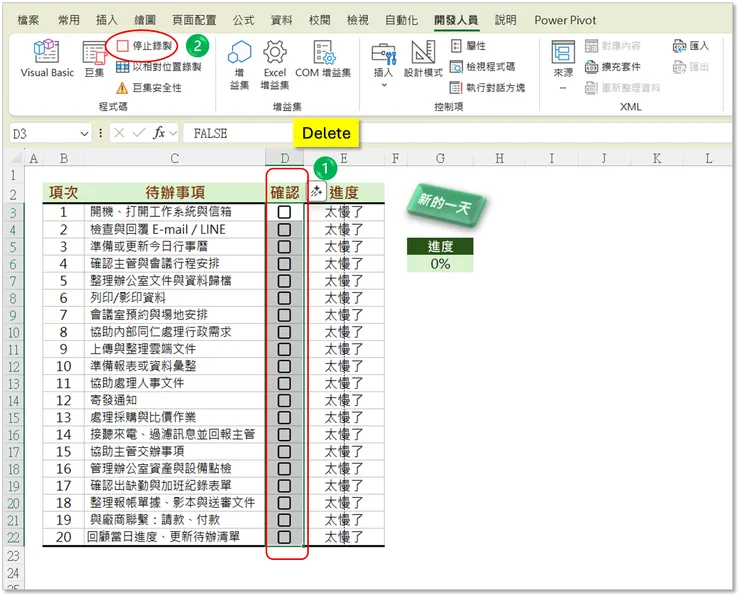
Task: Check the box for 回顧當日進度、更新待辦清單
Action: pos(284,537)
